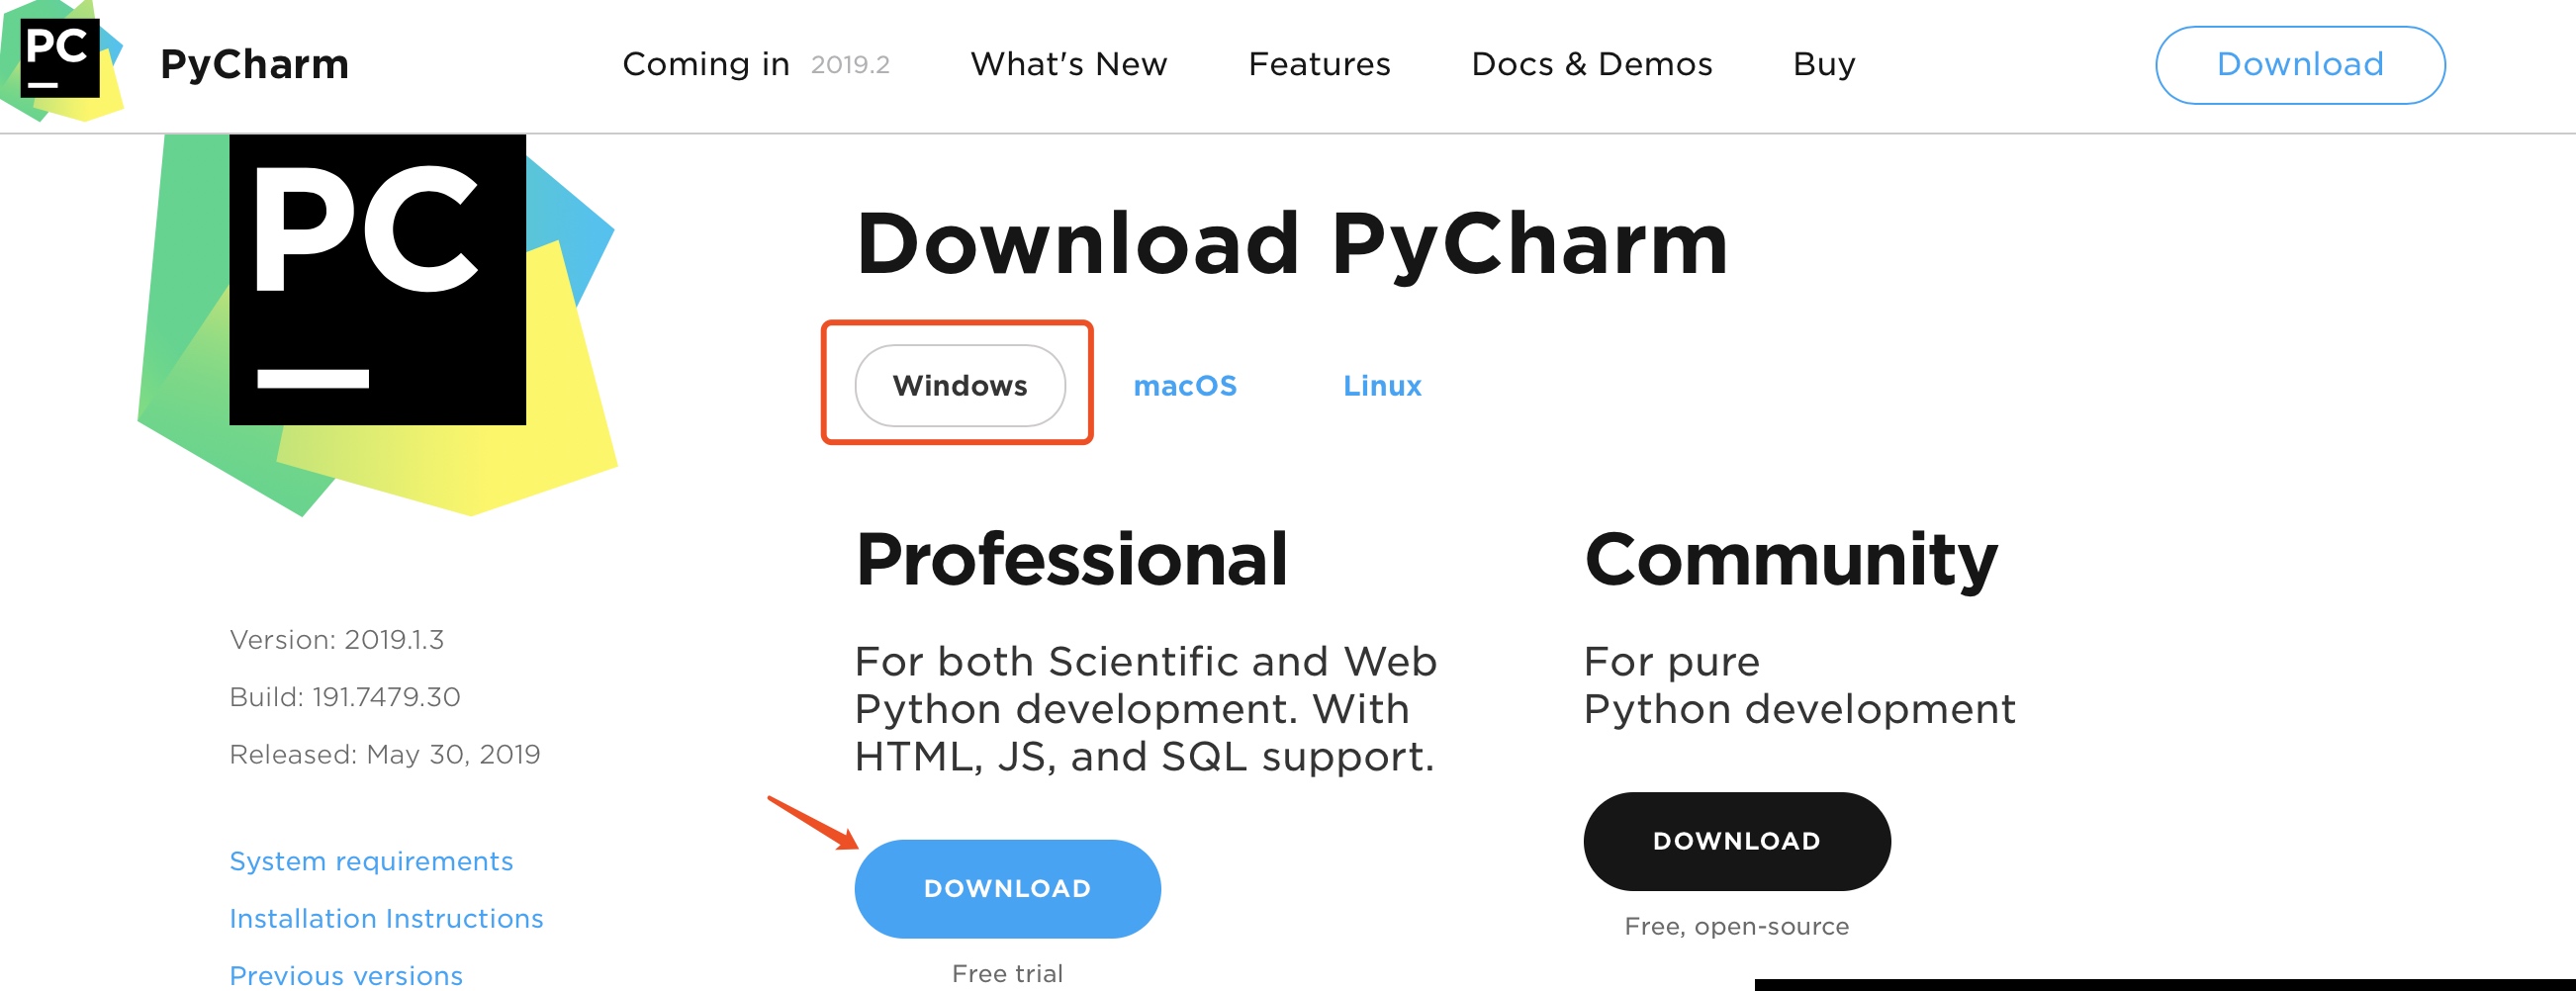Open the What's New page
This screenshot has width=2576, height=991.
[1068, 64]
